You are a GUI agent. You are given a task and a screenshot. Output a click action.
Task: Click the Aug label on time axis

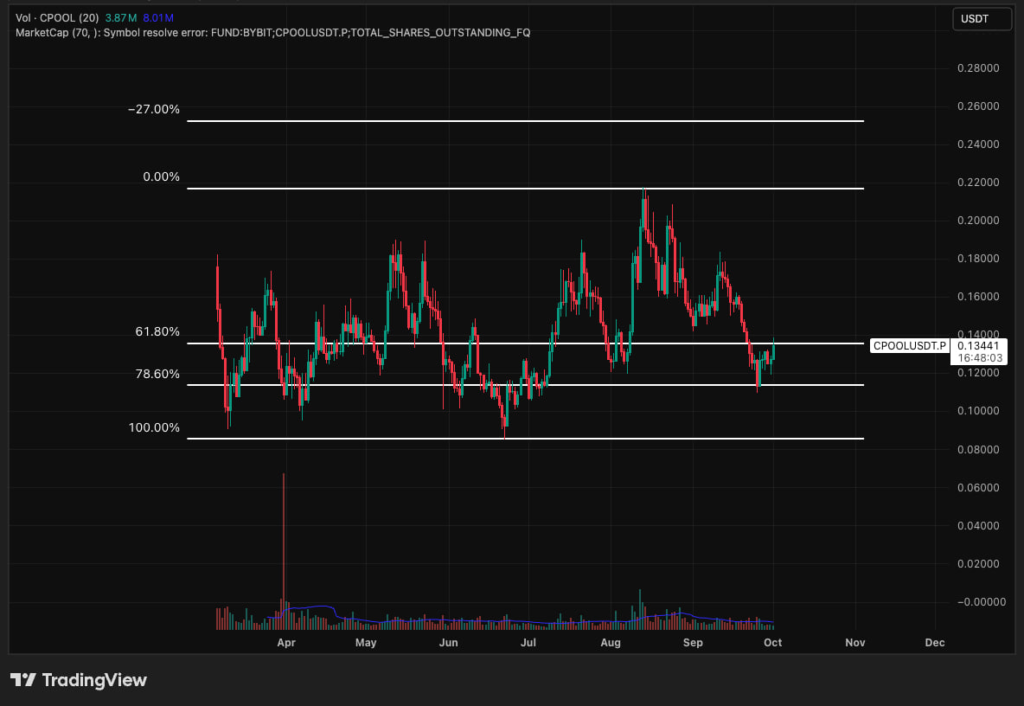click(x=611, y=643)
